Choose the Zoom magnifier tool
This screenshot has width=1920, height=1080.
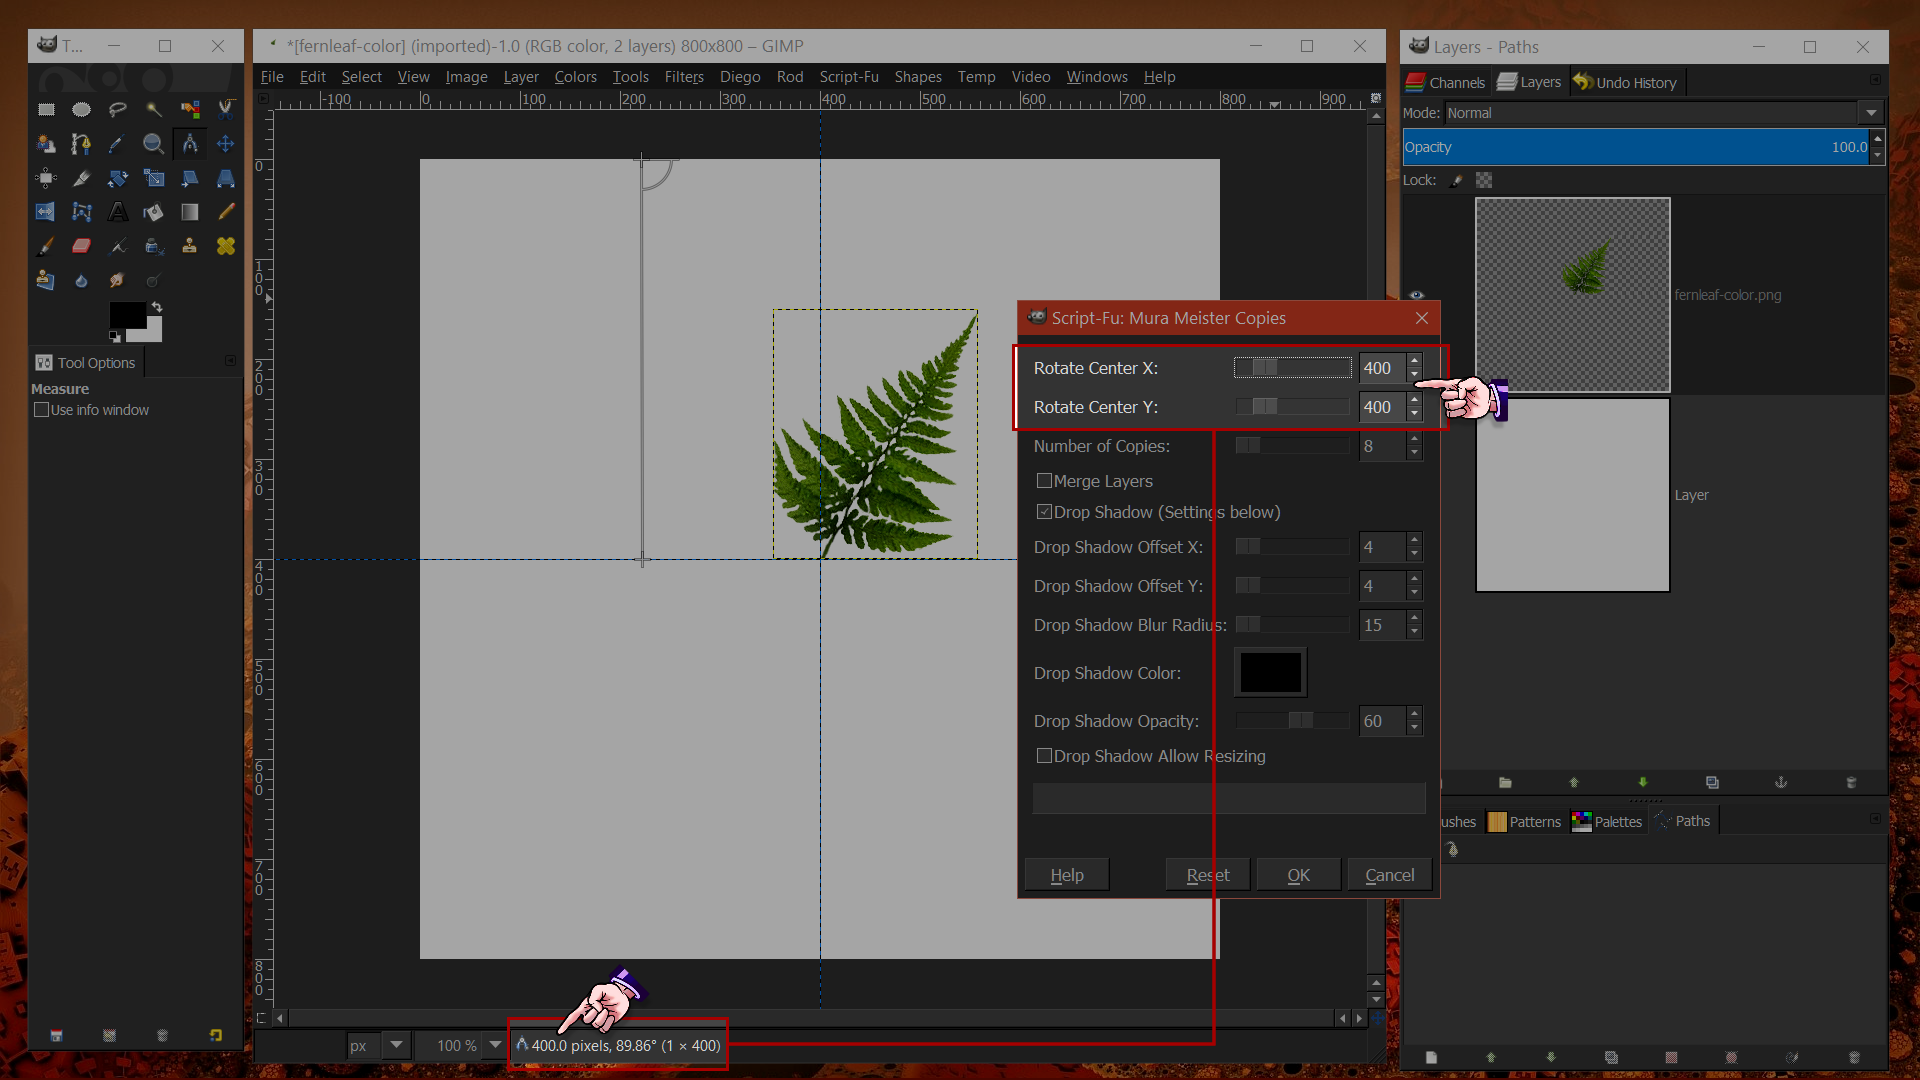(153, 144)
